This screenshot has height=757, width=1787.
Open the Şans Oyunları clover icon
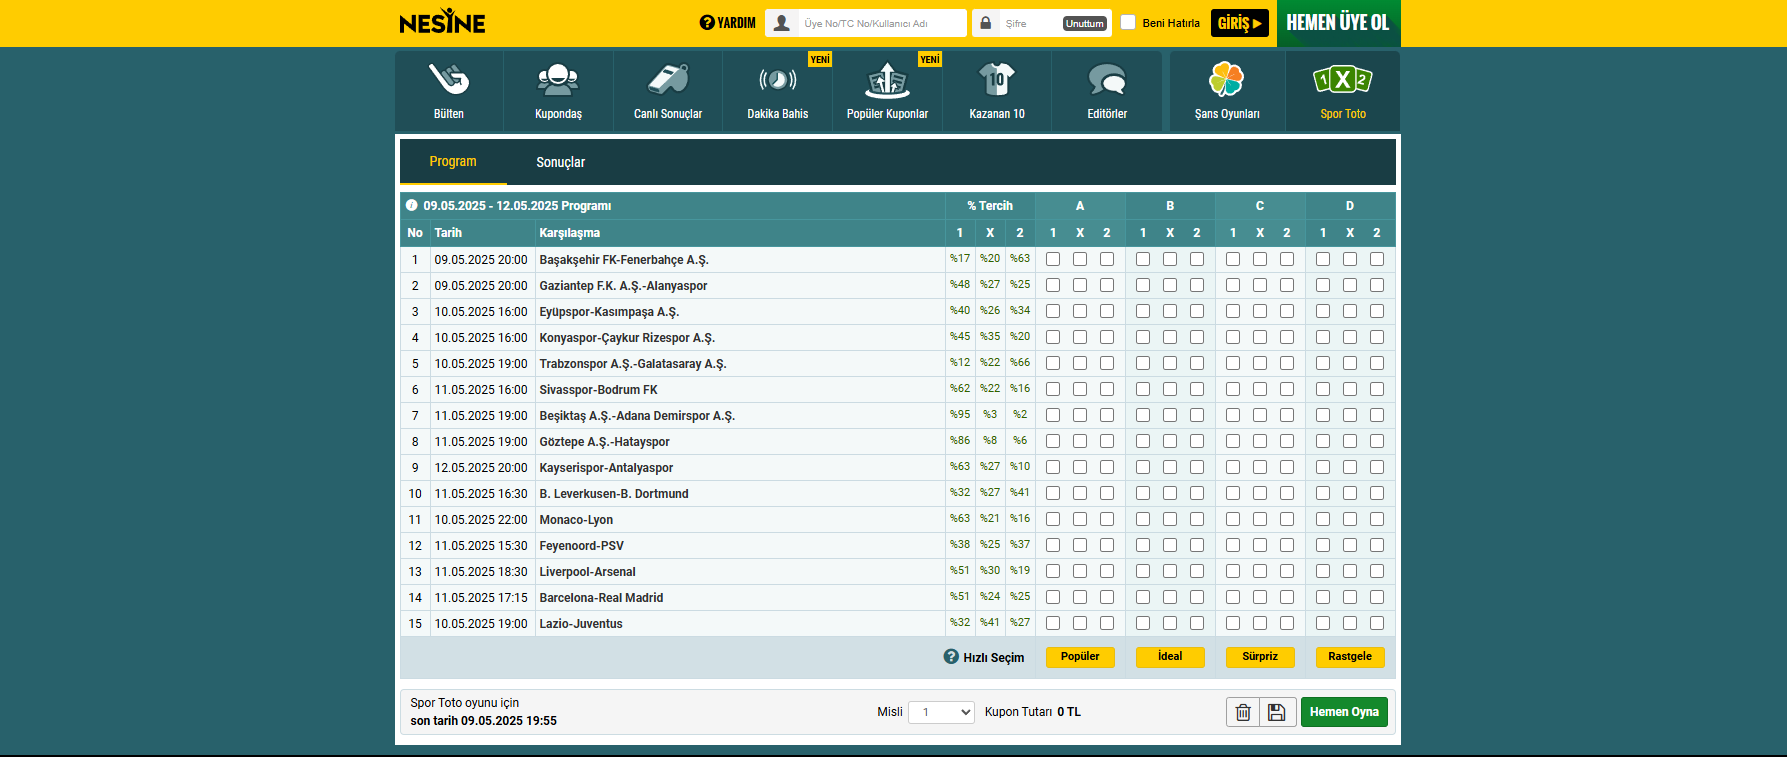[1227, 79]
